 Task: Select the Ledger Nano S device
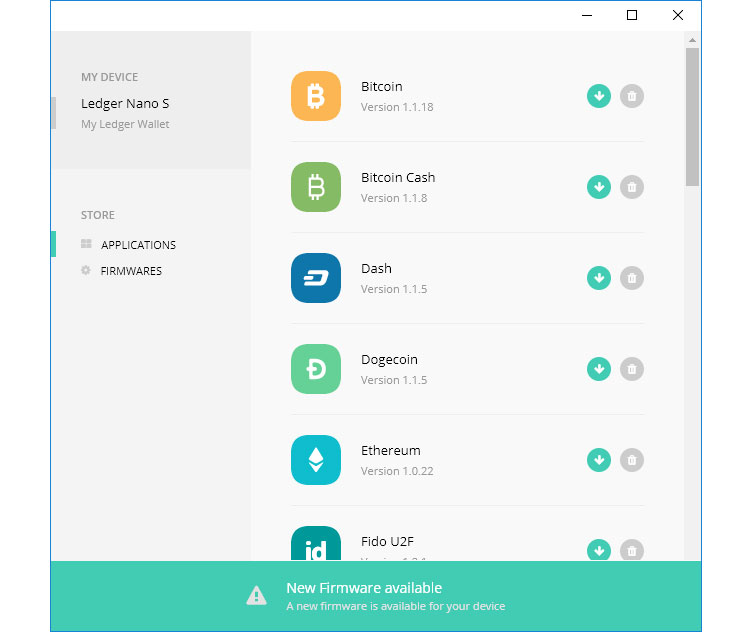point(125,104)
